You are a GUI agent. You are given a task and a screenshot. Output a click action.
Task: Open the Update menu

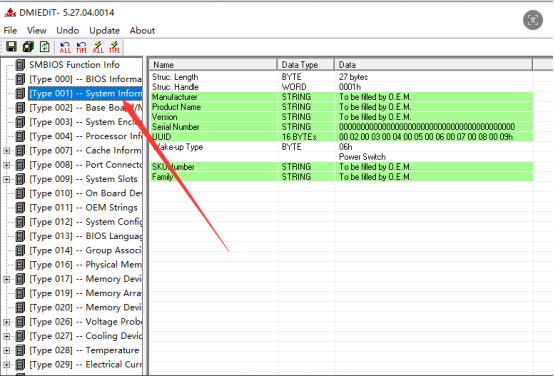point(104,30)
